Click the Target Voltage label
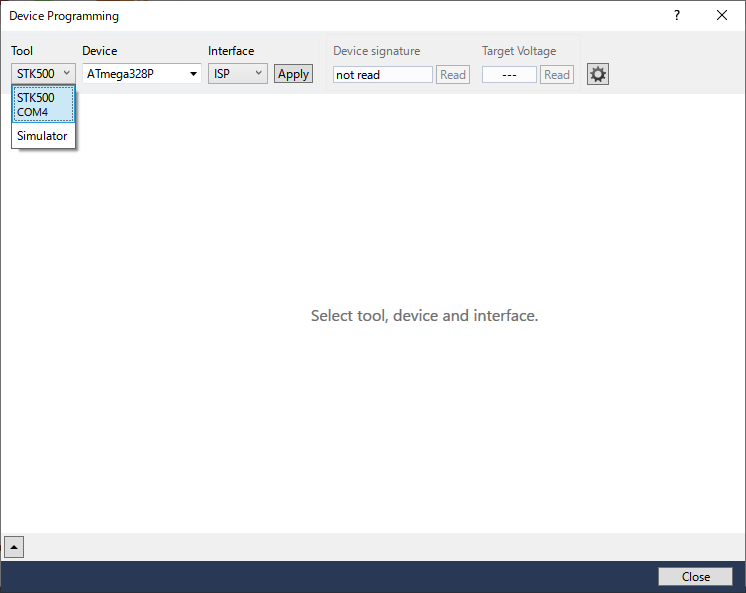 [519, 51]
